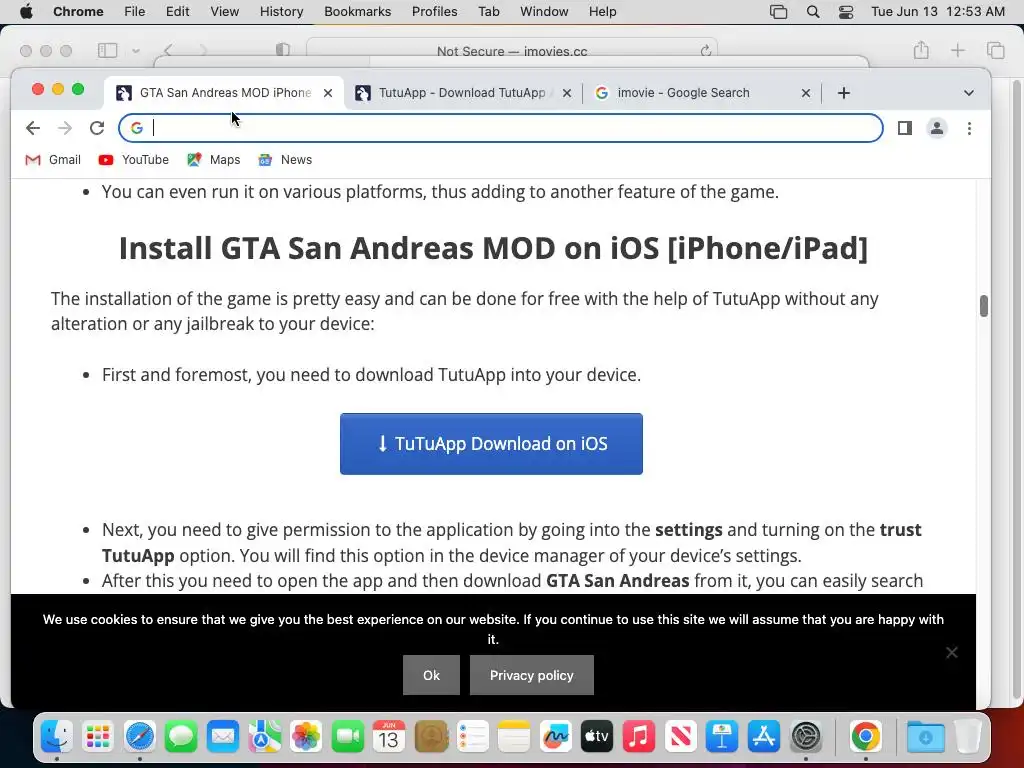Open YouTube bookmark
This screenshot has height=768, width=1024.
pyautogui.click(x=134, y=160)
